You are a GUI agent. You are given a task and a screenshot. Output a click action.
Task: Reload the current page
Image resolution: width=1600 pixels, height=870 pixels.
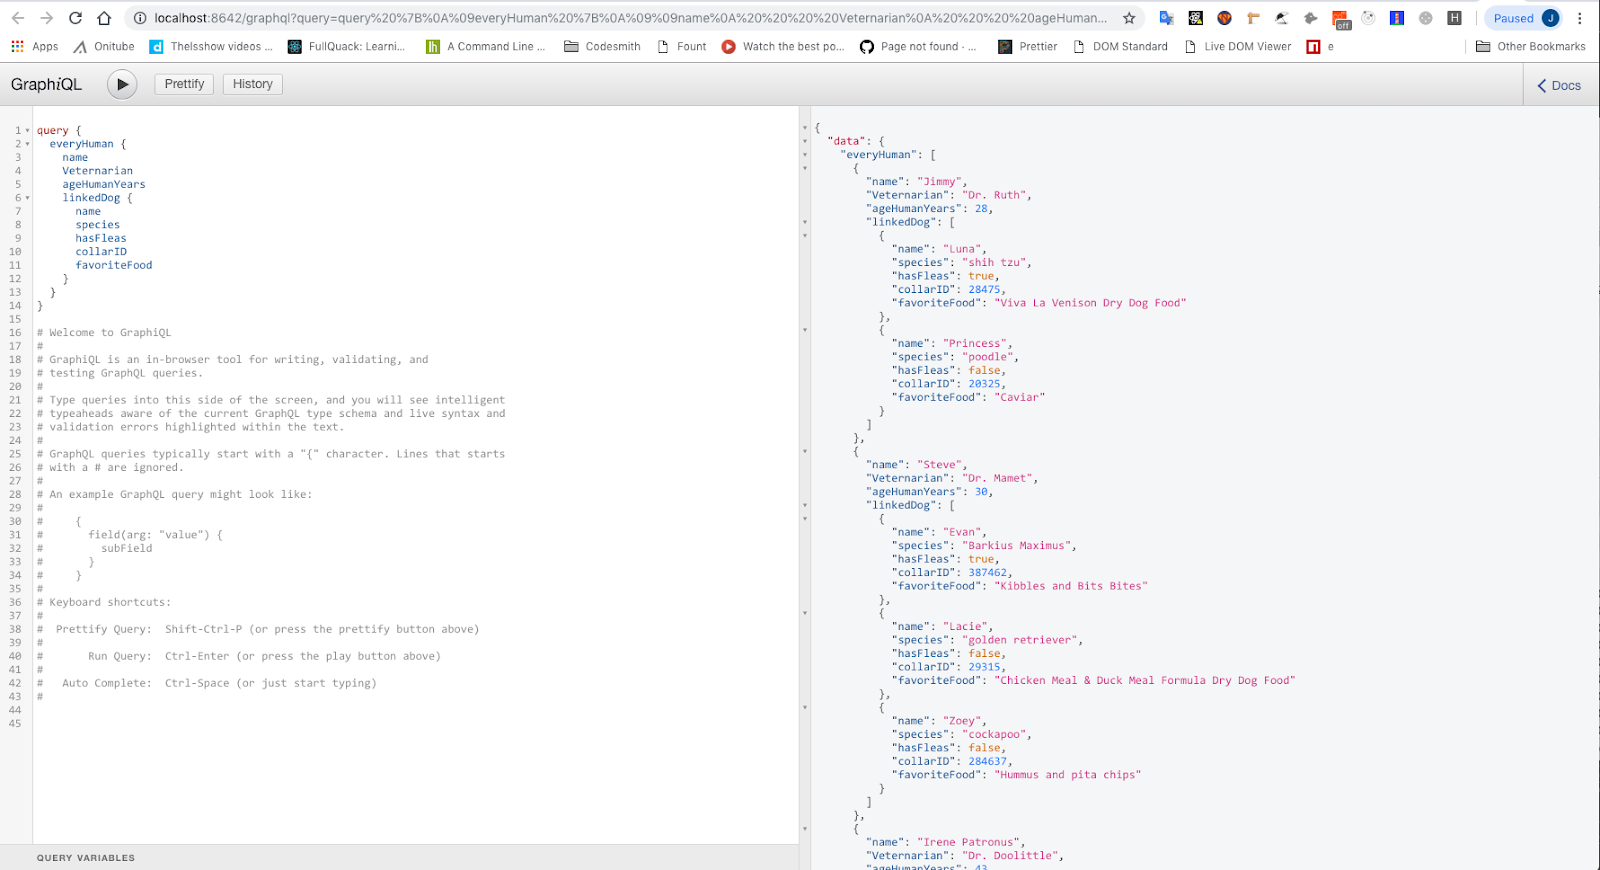[x=75, y=18]
